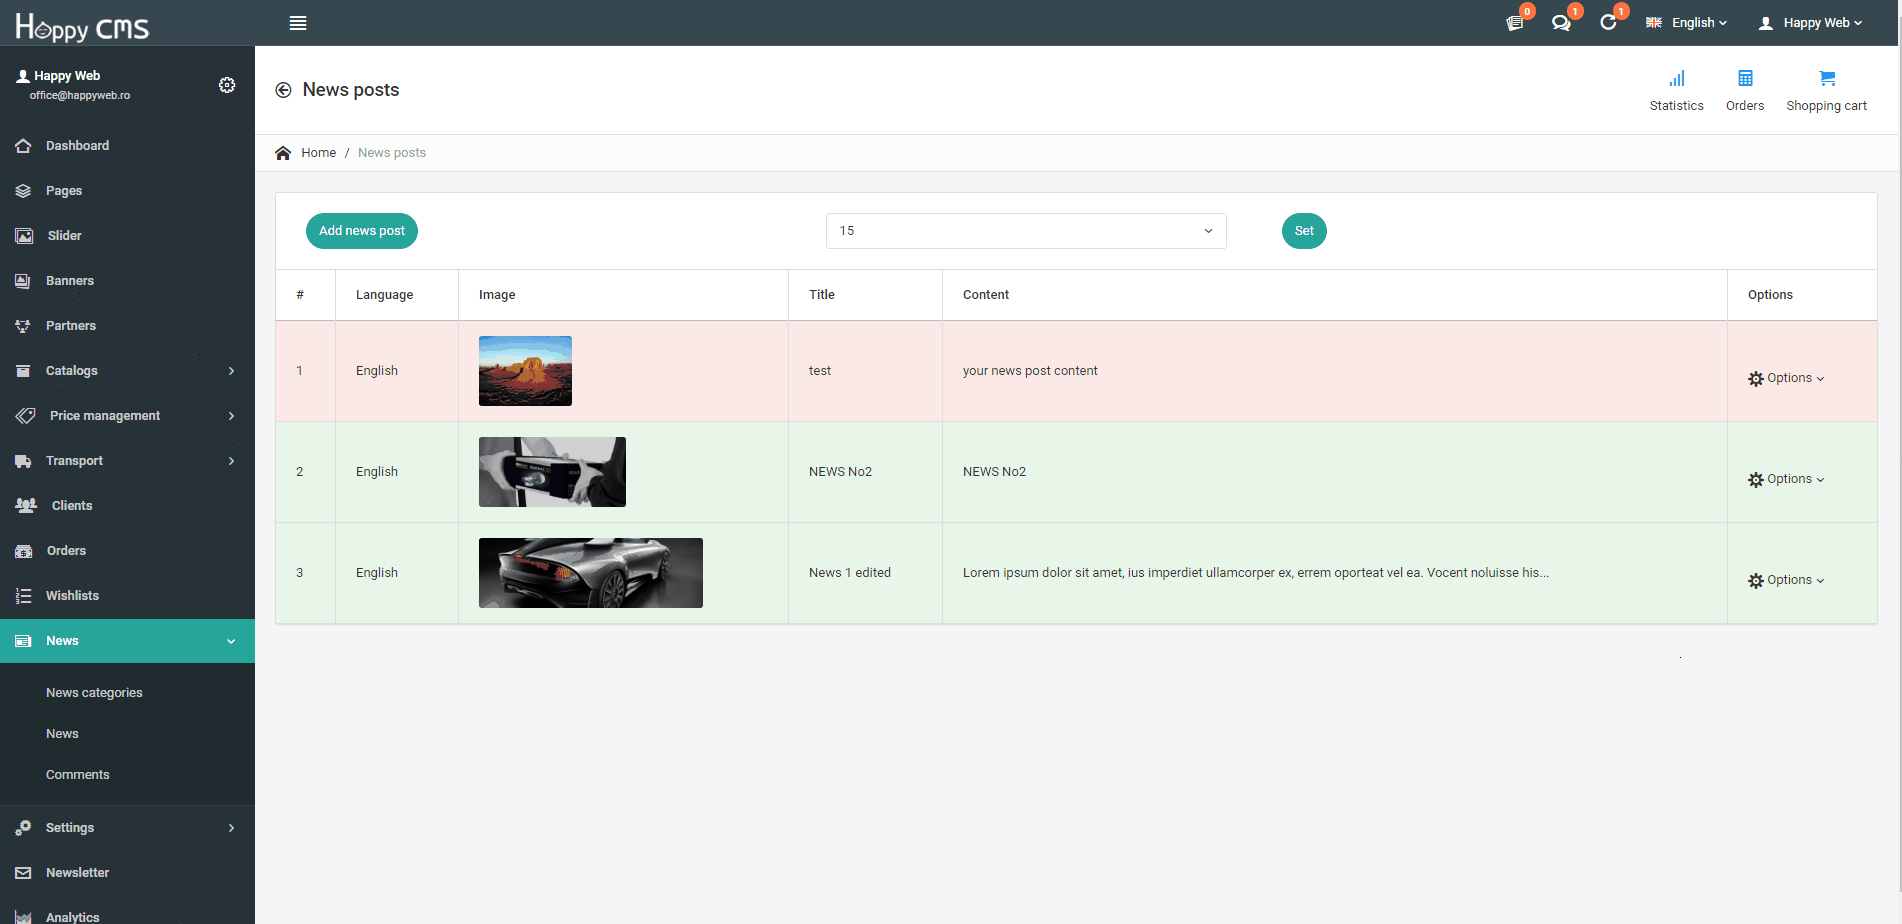Image resolution: width=1902 pixels, height=924 pixels.
Task: Click the hands holding device thumbnail
Action: pos(552,472)
